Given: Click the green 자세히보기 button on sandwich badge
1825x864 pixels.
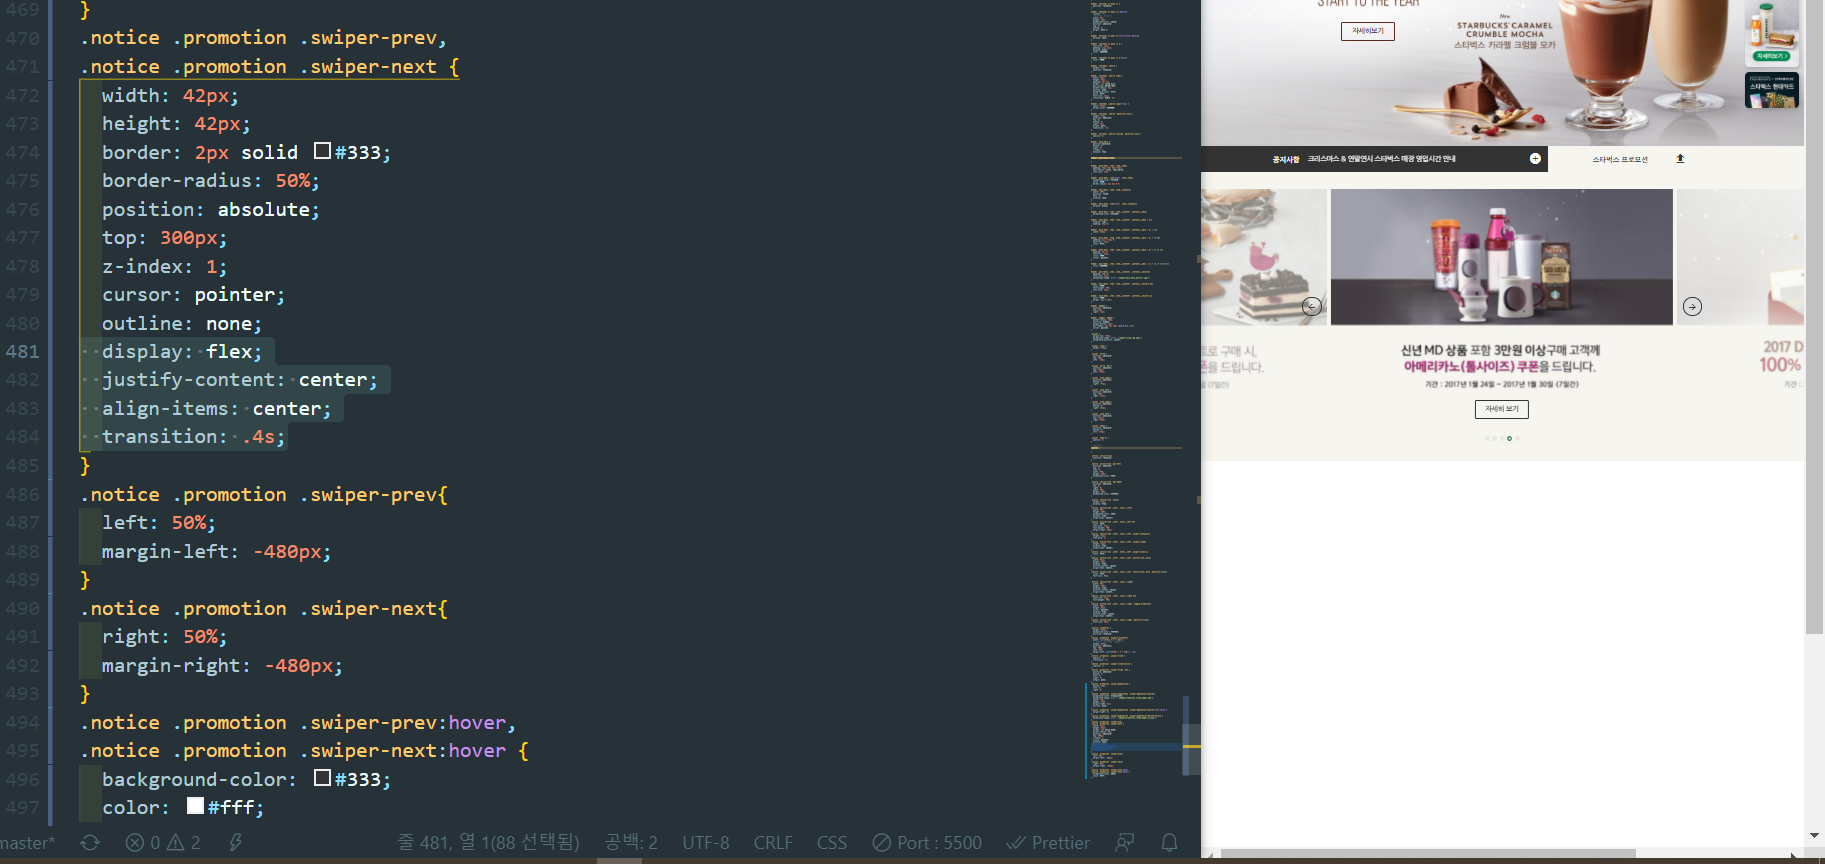Looking at the screenshot, I should (1772, 56).
